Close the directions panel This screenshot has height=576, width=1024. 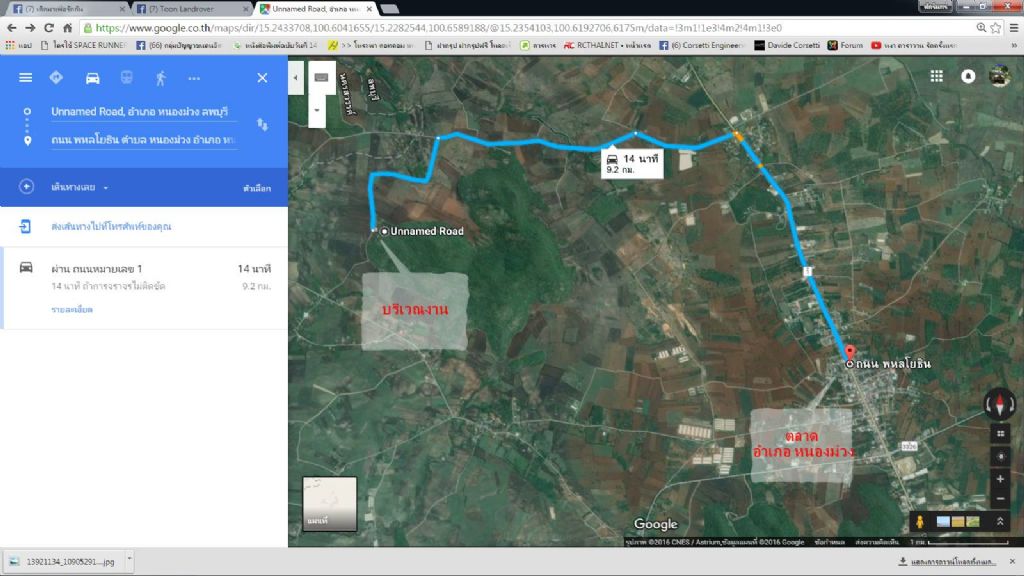coord(262,78)
